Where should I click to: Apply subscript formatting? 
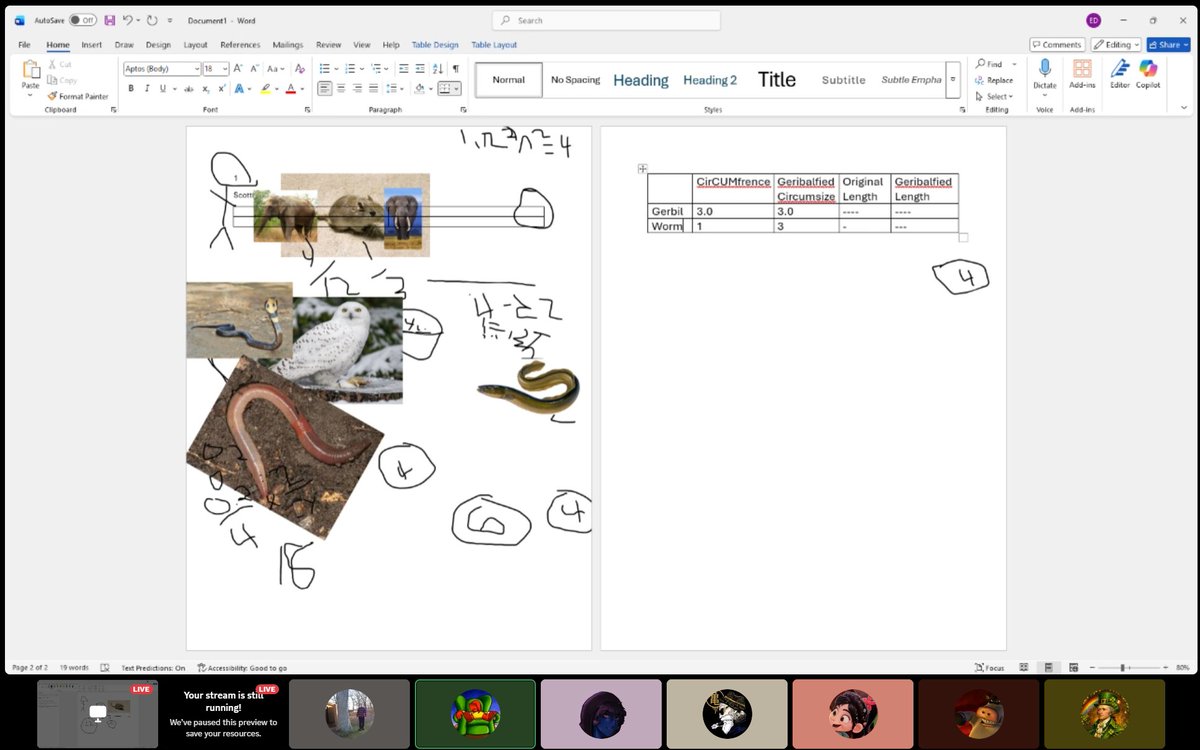[205, 88]
